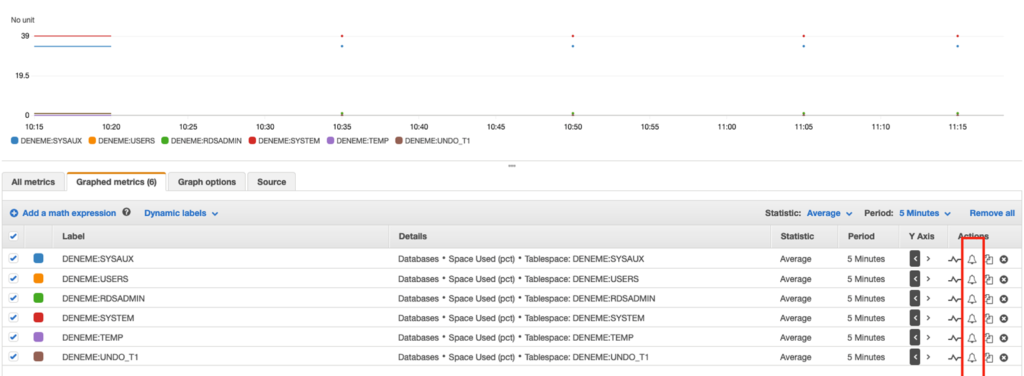Duplicate the DENEME:UNDO_T1 metric

(x=989, y=357)
